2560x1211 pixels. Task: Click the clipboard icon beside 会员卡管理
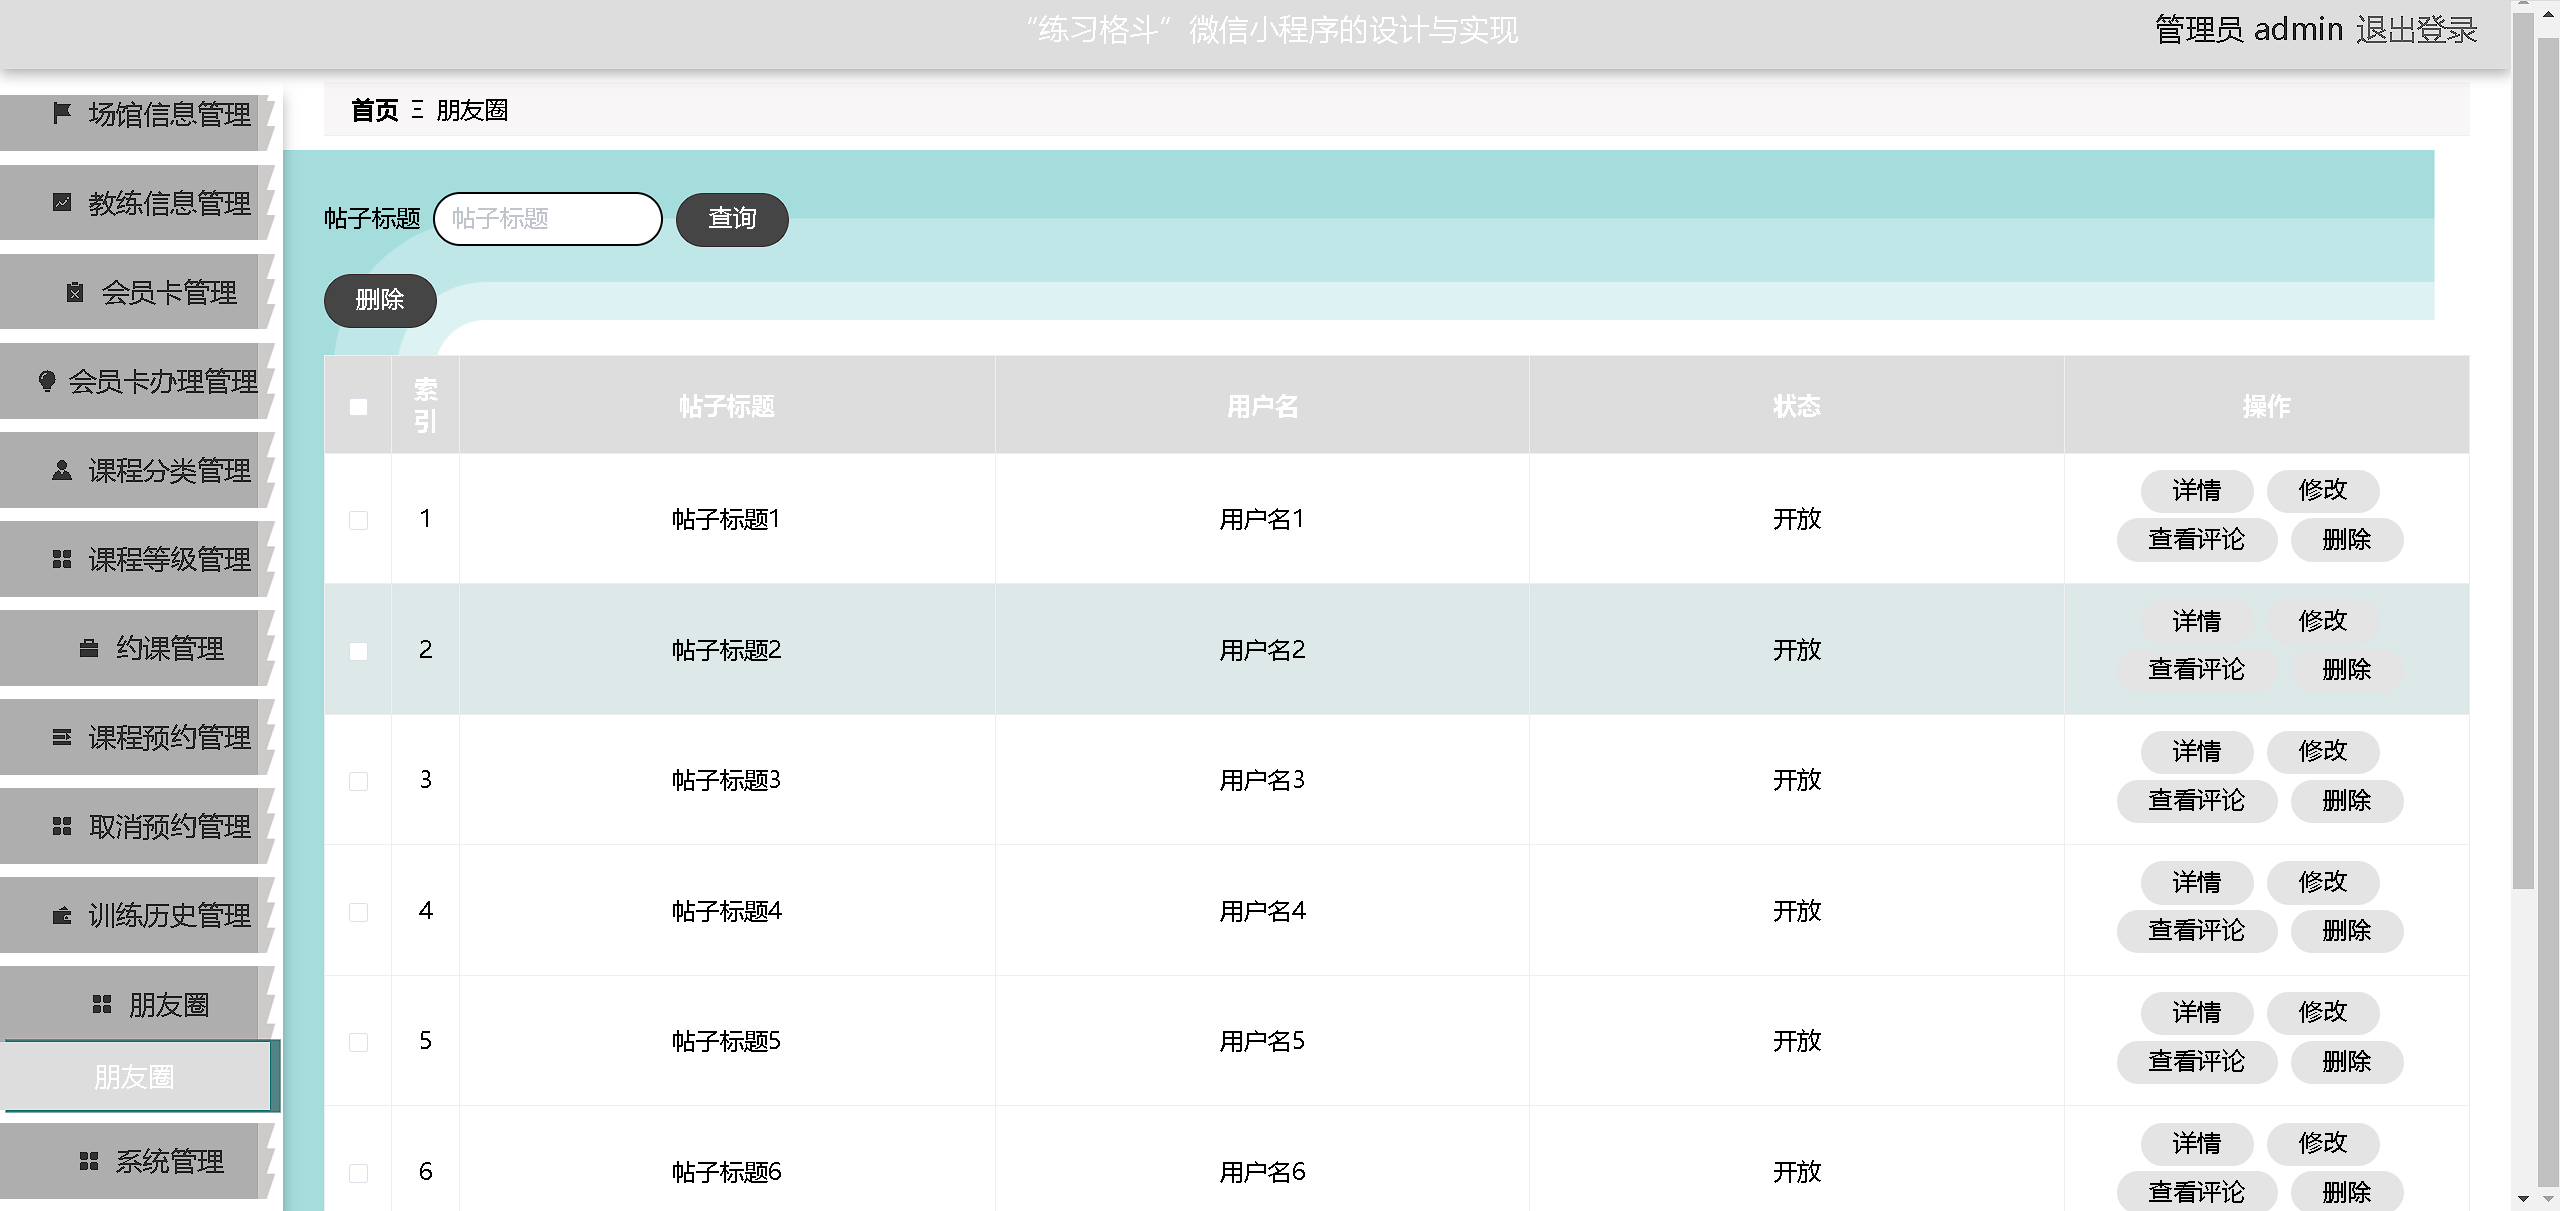[75, 292]
